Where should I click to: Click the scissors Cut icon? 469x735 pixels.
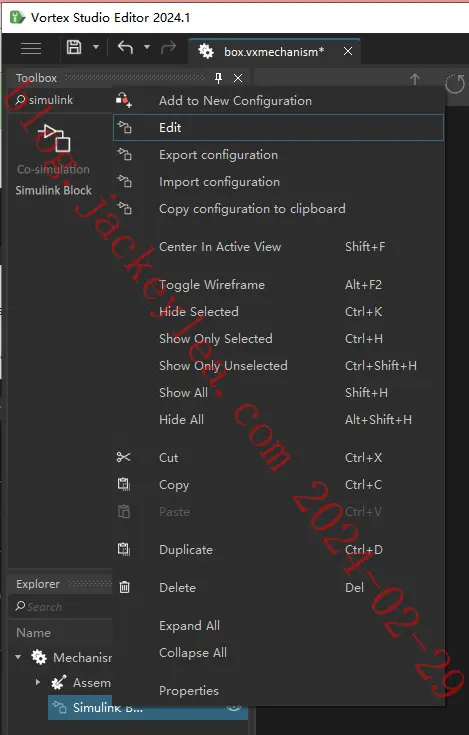coord(124,457)
